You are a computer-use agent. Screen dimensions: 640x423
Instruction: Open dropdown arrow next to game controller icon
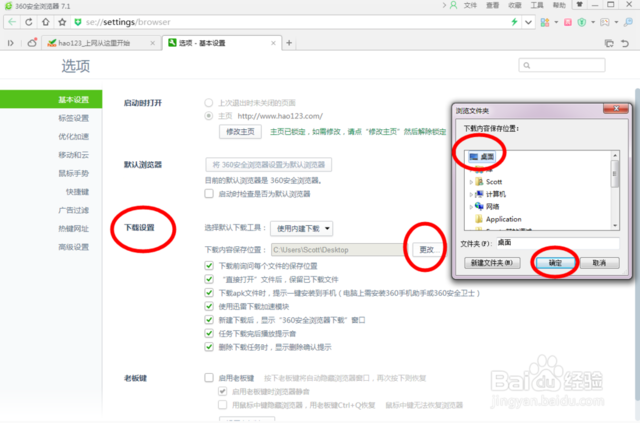(x=616, y=22)
